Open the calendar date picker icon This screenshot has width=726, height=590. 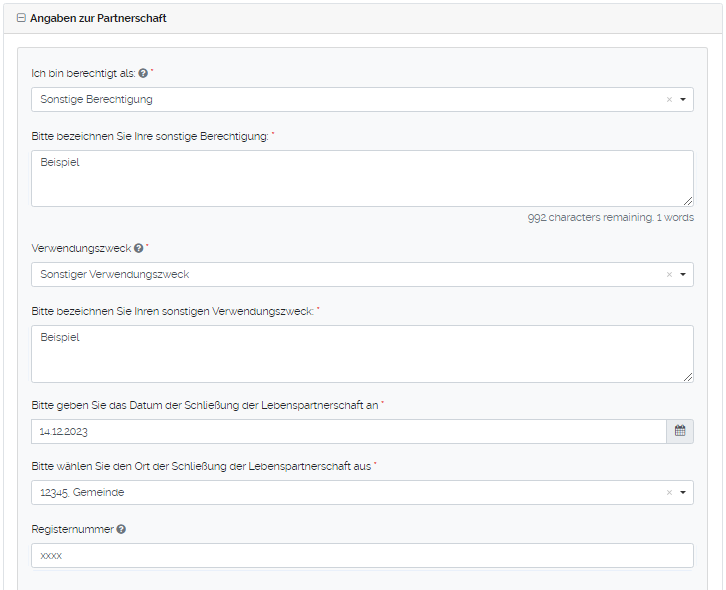(x=680, y=431)
